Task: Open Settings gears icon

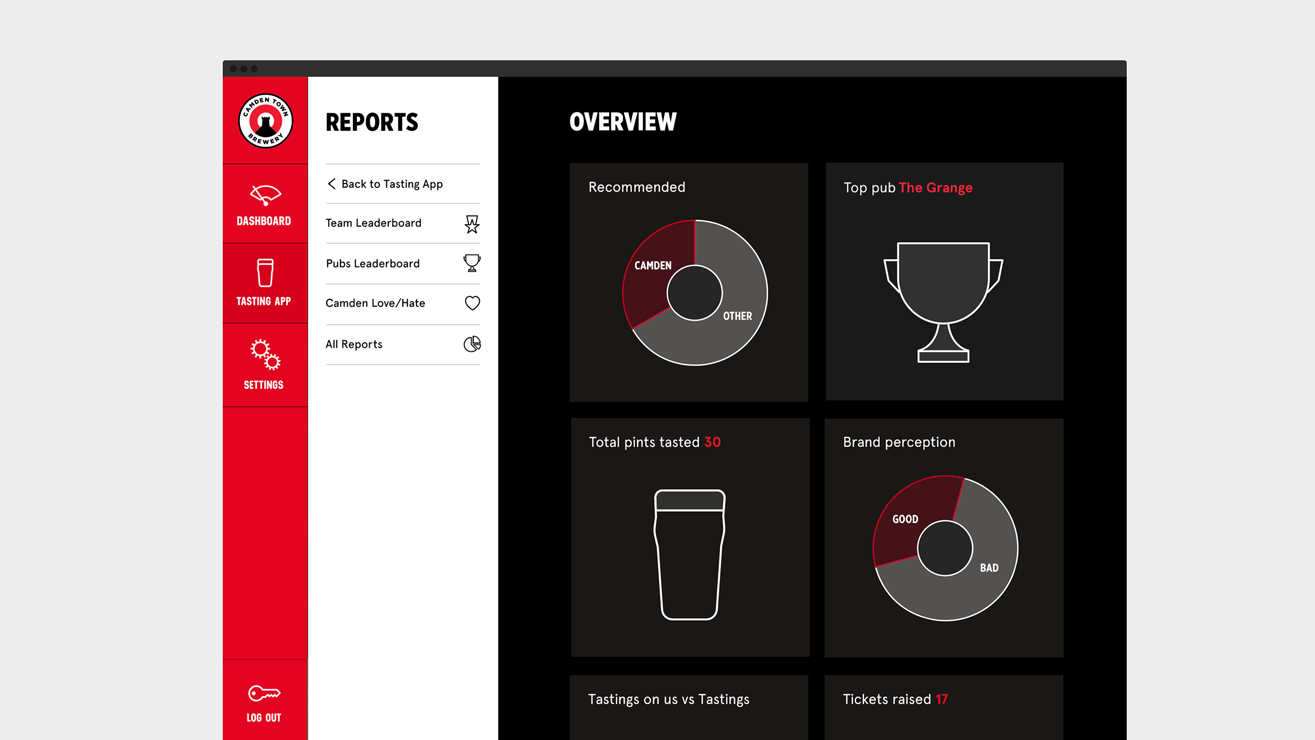Action: [x=265, y=355]
